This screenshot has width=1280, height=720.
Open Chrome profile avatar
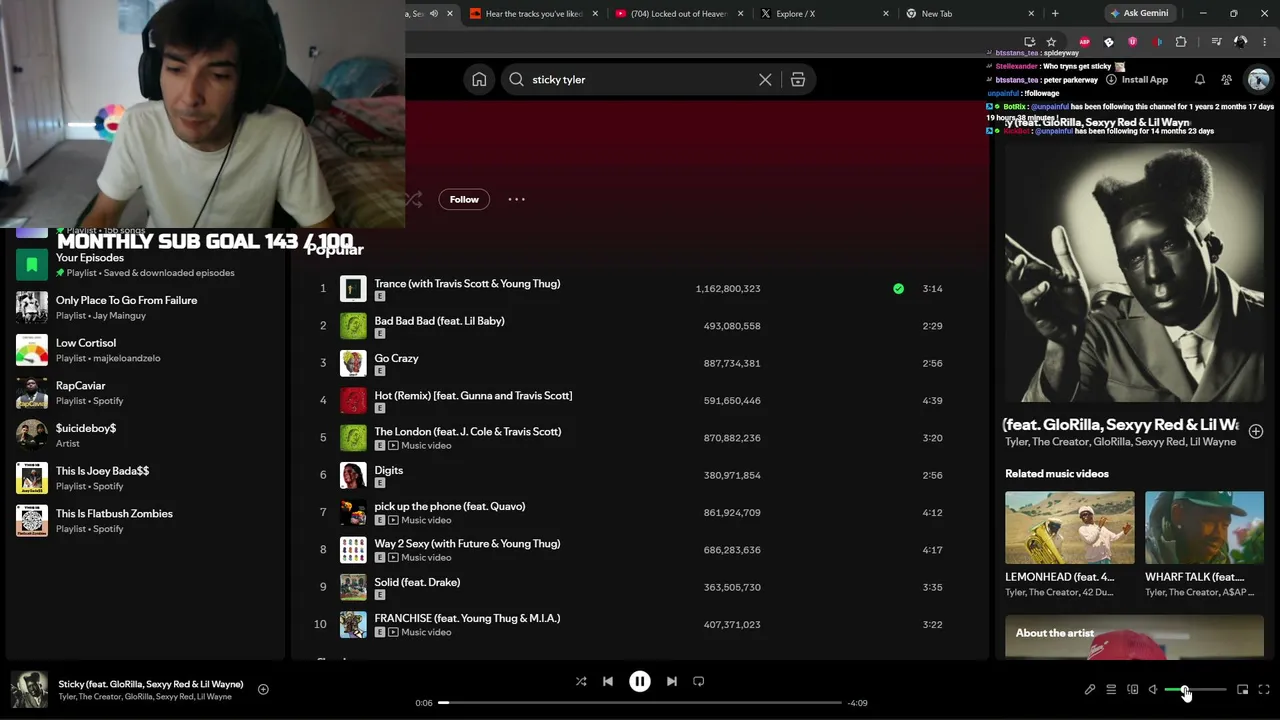coord(1241,42)
